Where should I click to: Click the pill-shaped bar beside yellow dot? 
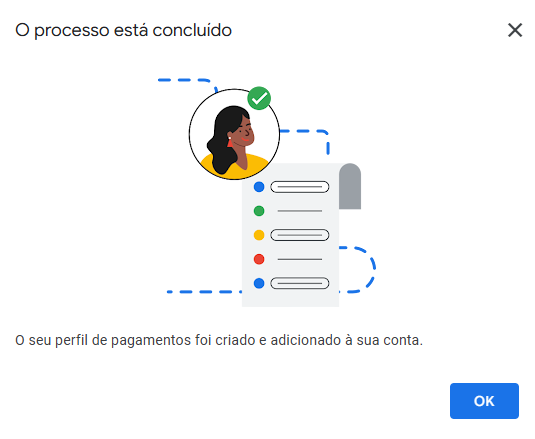[300, 235]
